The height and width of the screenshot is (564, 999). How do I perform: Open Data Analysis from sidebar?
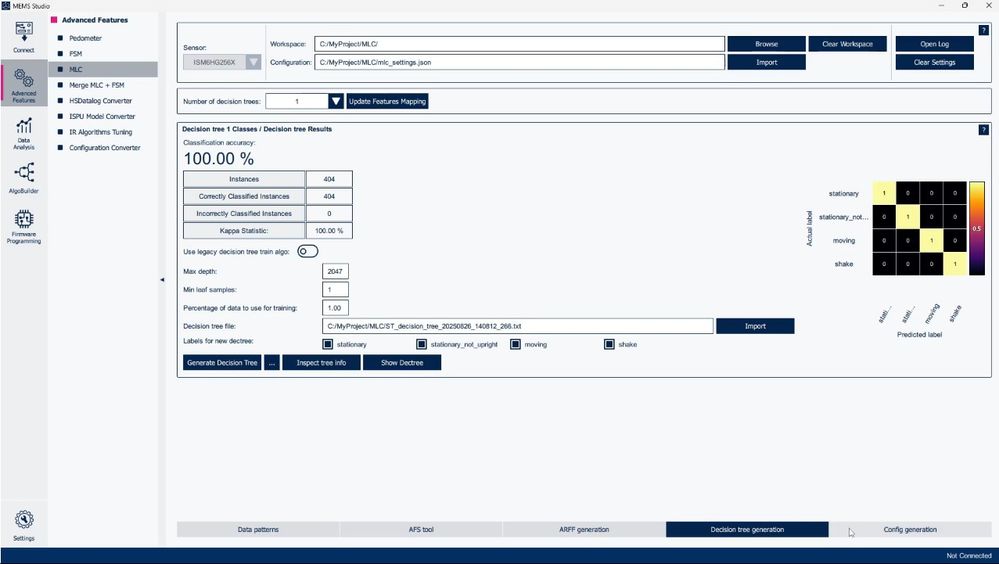point(24,134)
